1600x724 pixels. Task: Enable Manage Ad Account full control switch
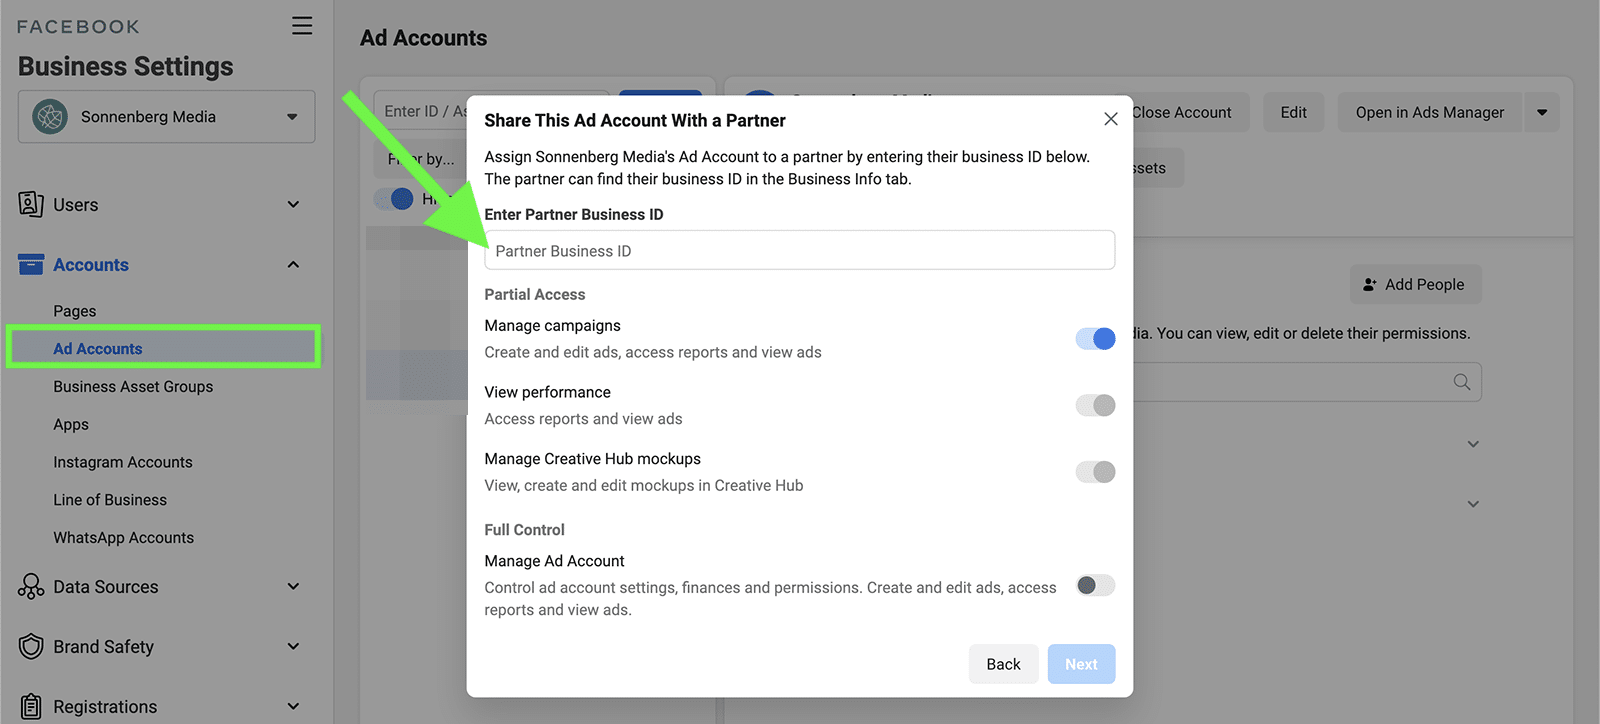coord(1095,585)
